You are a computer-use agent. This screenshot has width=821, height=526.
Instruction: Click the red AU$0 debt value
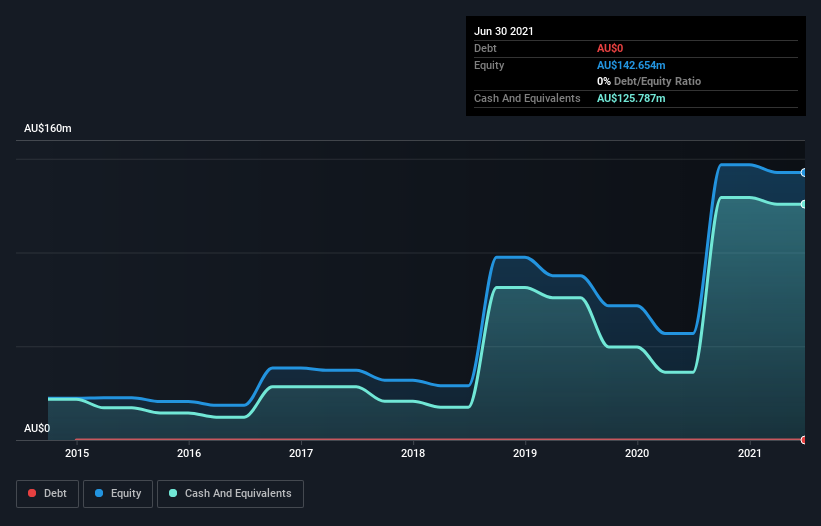tap(610, 48)
